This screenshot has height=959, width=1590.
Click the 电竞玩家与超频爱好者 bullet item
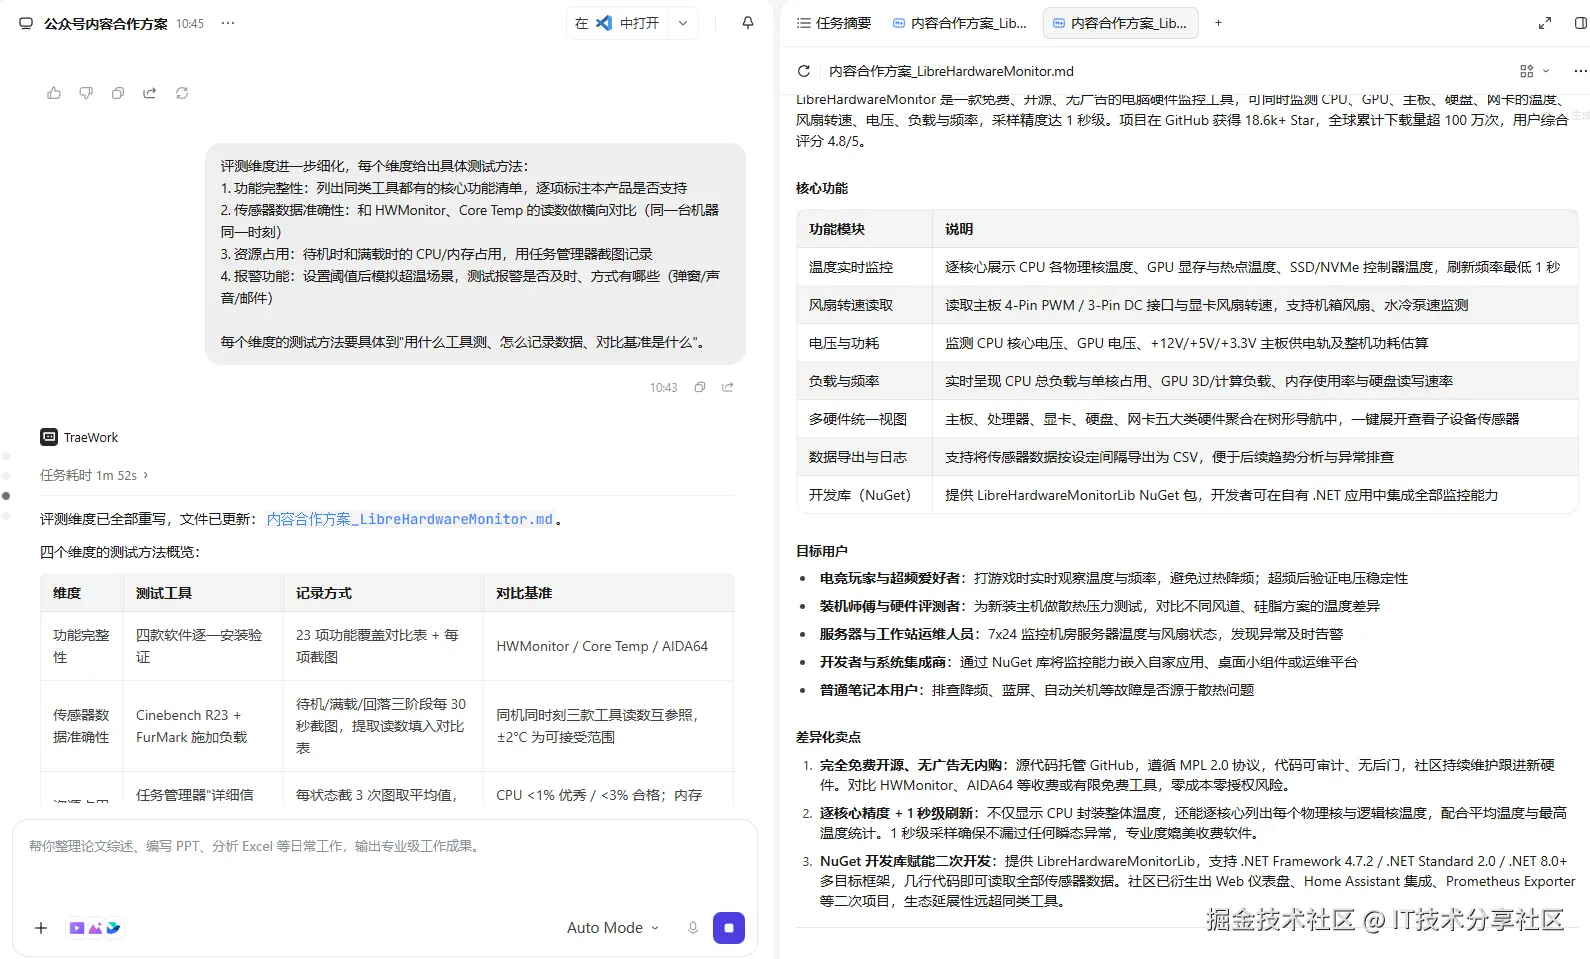click(x=1113, y=578)
